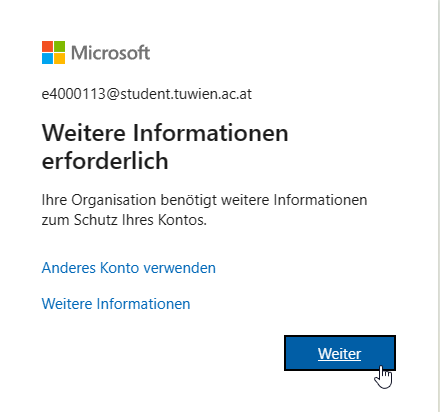
Task: Open the 'Anderes Konto verwenden' link
Action: click(x=129, y=268)
